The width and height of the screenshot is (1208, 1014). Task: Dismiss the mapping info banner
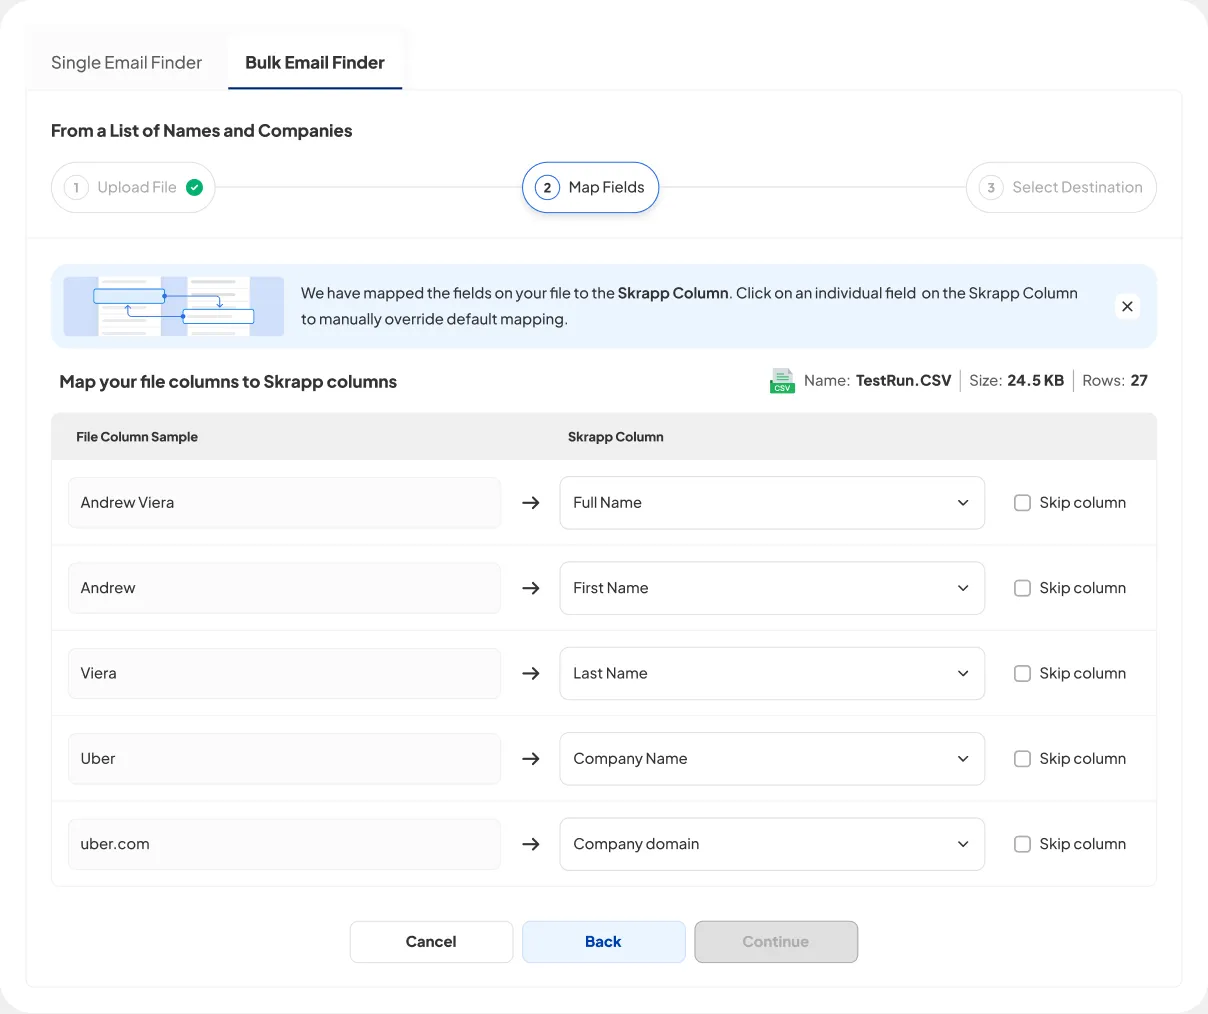click(1127, 306)
